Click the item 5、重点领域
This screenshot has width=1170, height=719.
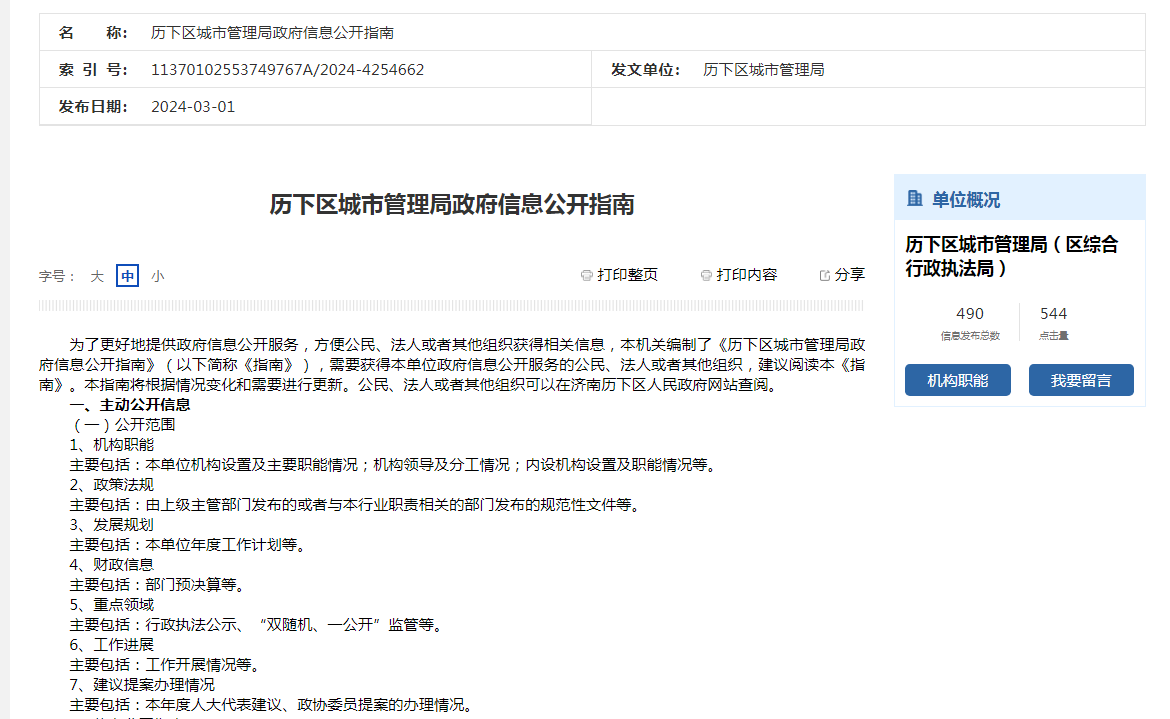tap(112, 604)
